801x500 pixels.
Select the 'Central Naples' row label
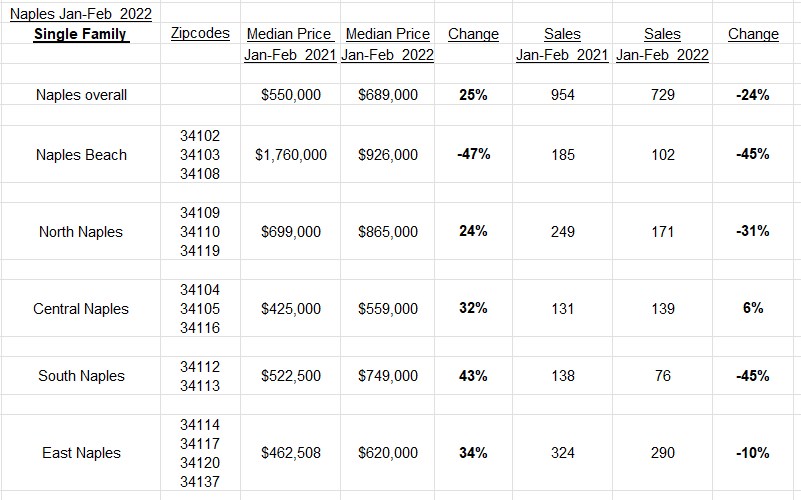coord(81,309)
